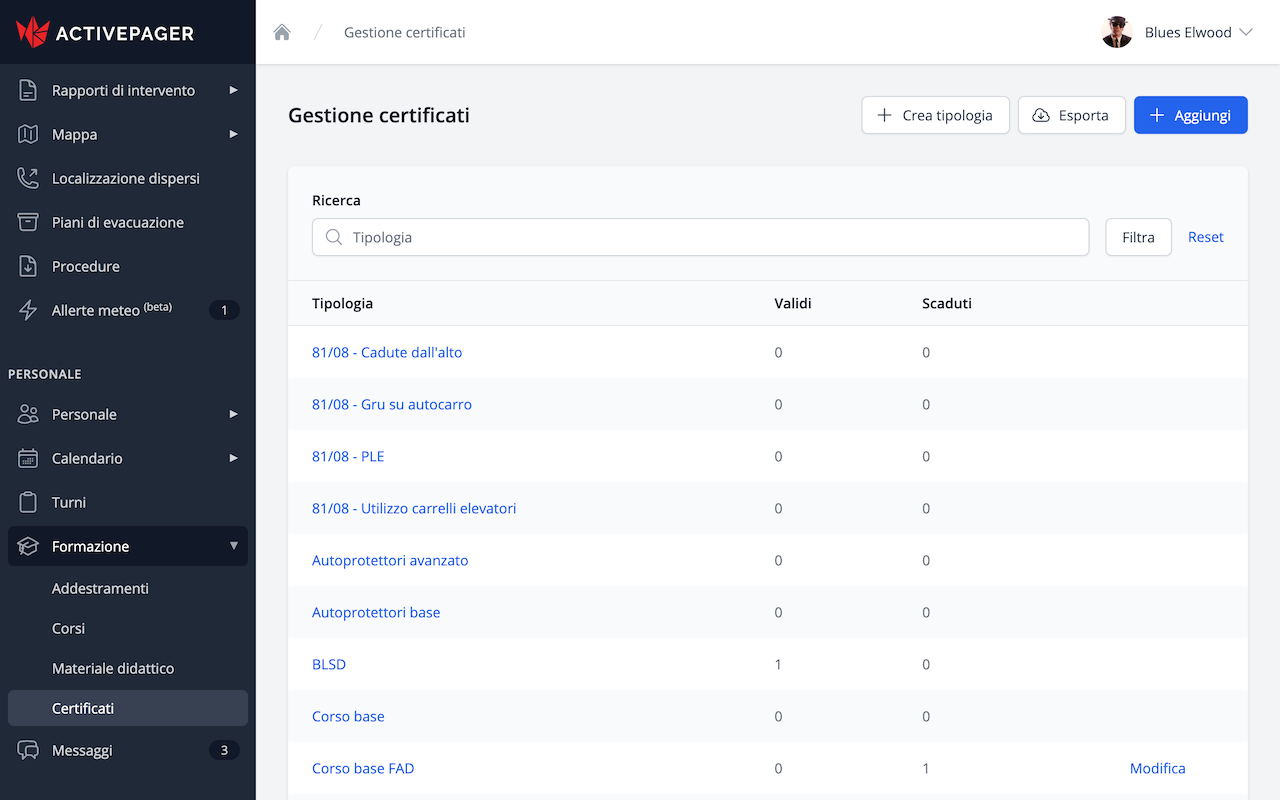Select Materiale didattico menu item

point(113,668)
